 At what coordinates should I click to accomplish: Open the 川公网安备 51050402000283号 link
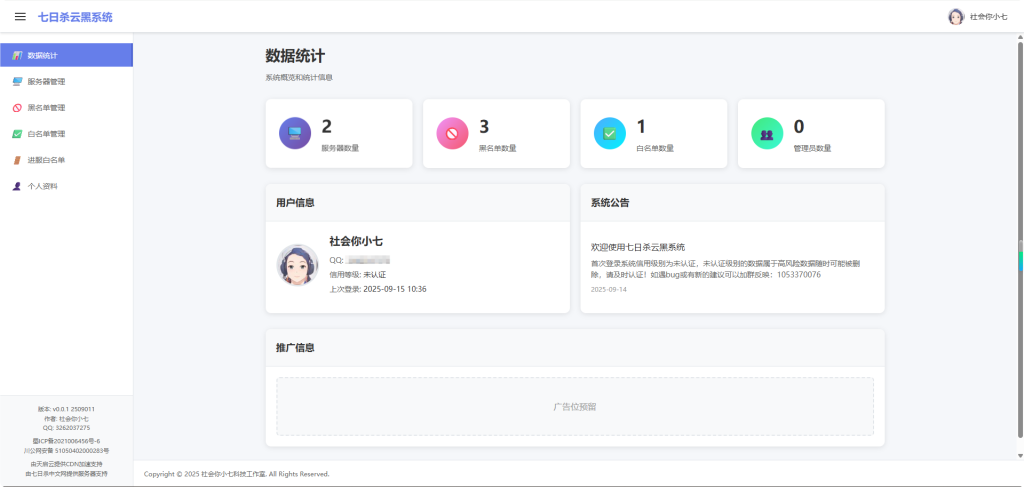click(66, 450)
